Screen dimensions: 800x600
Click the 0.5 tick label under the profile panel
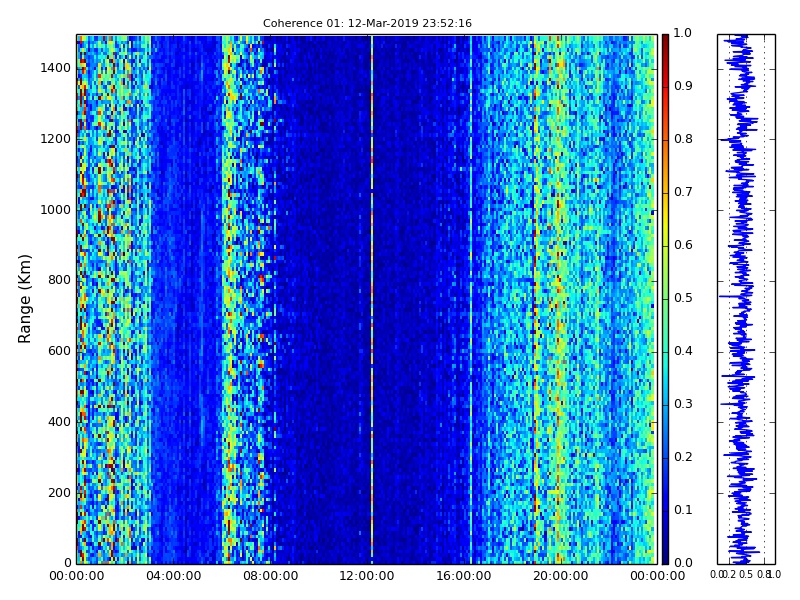[746, 574]
